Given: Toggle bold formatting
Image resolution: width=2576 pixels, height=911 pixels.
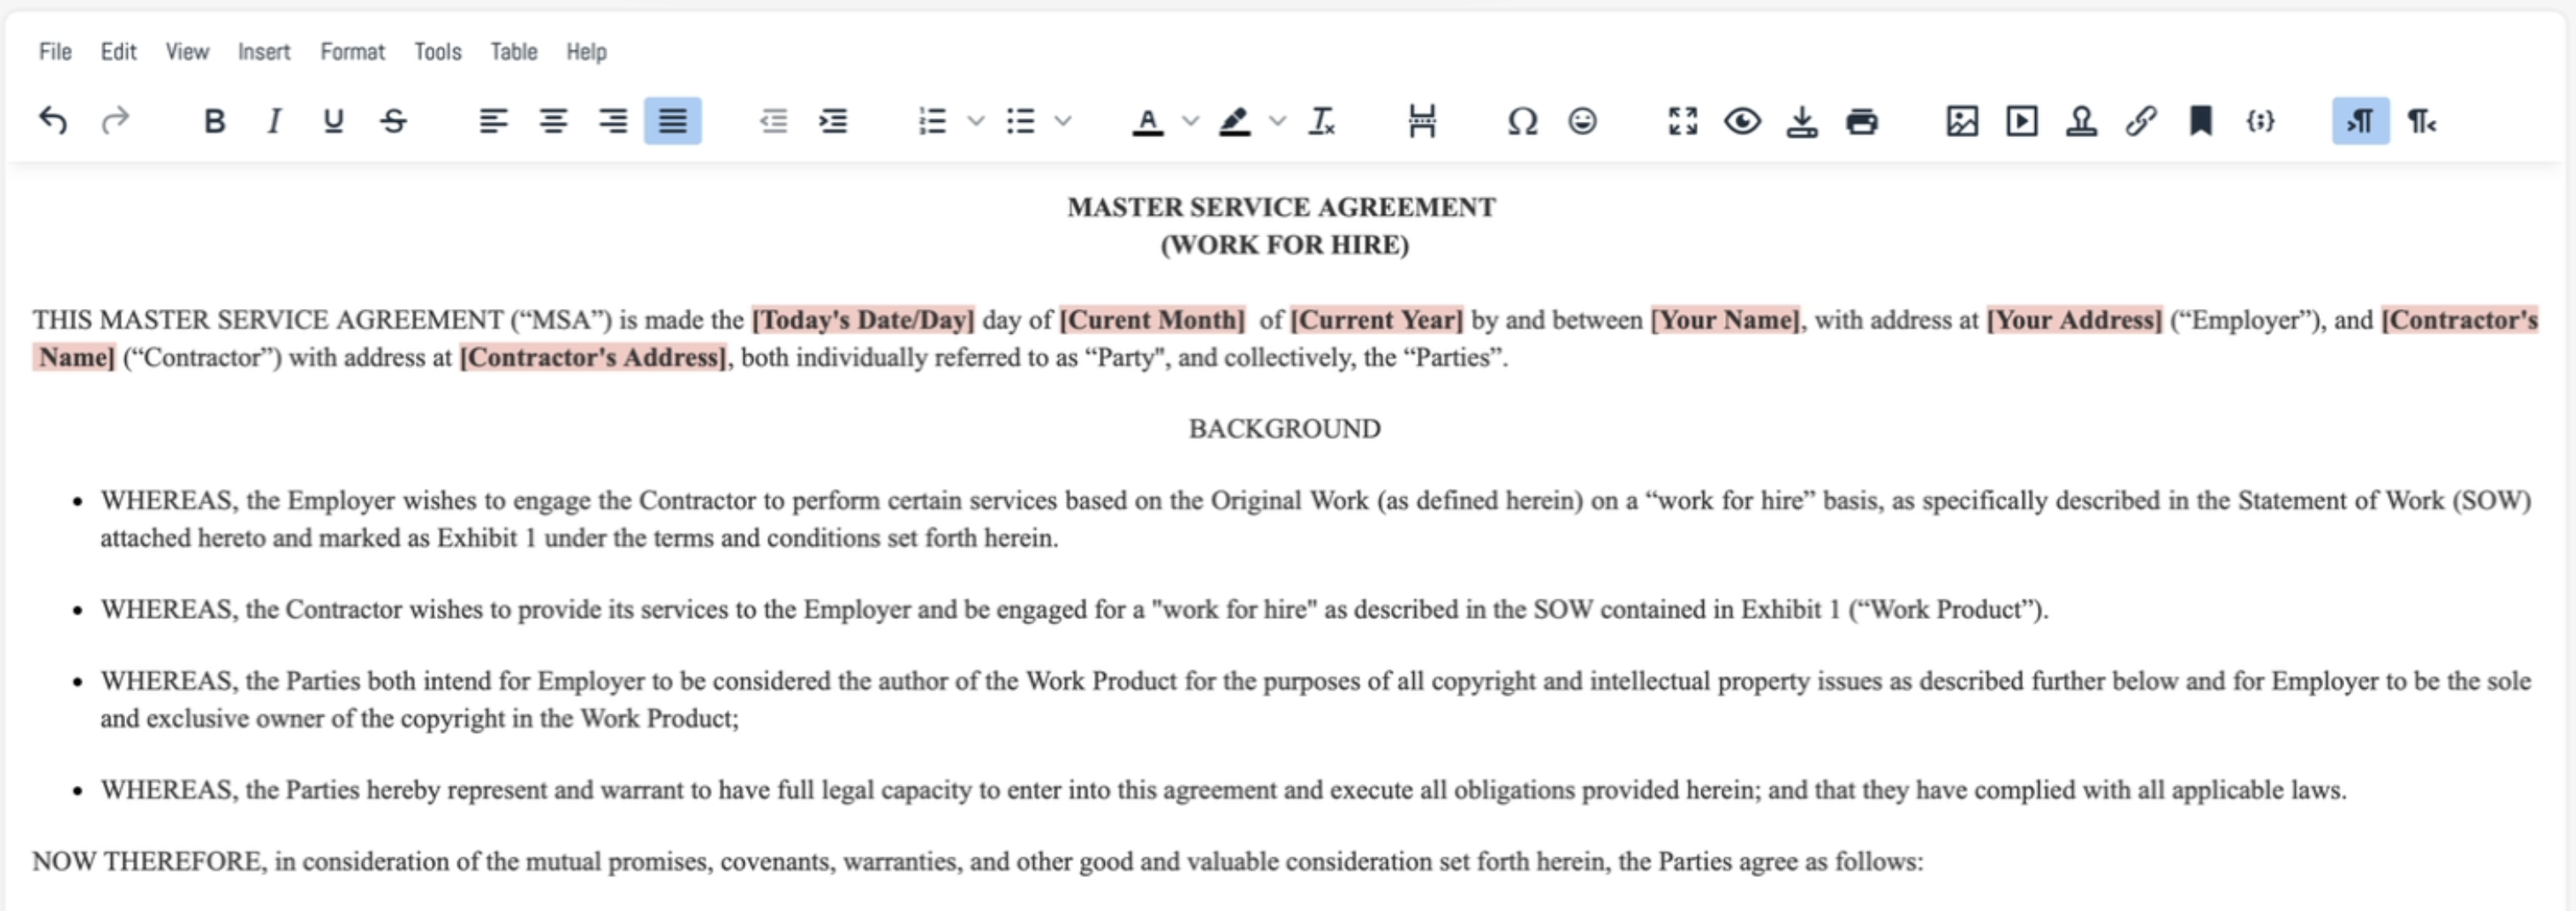Looking at the screenshot, I should click(x=214, y=121).
